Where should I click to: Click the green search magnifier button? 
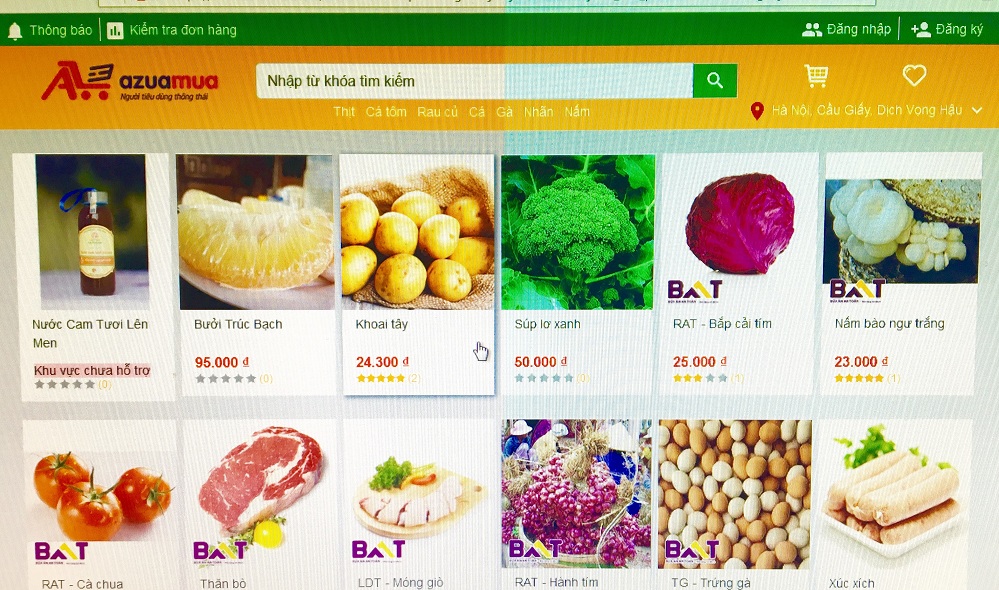(715, 80)
